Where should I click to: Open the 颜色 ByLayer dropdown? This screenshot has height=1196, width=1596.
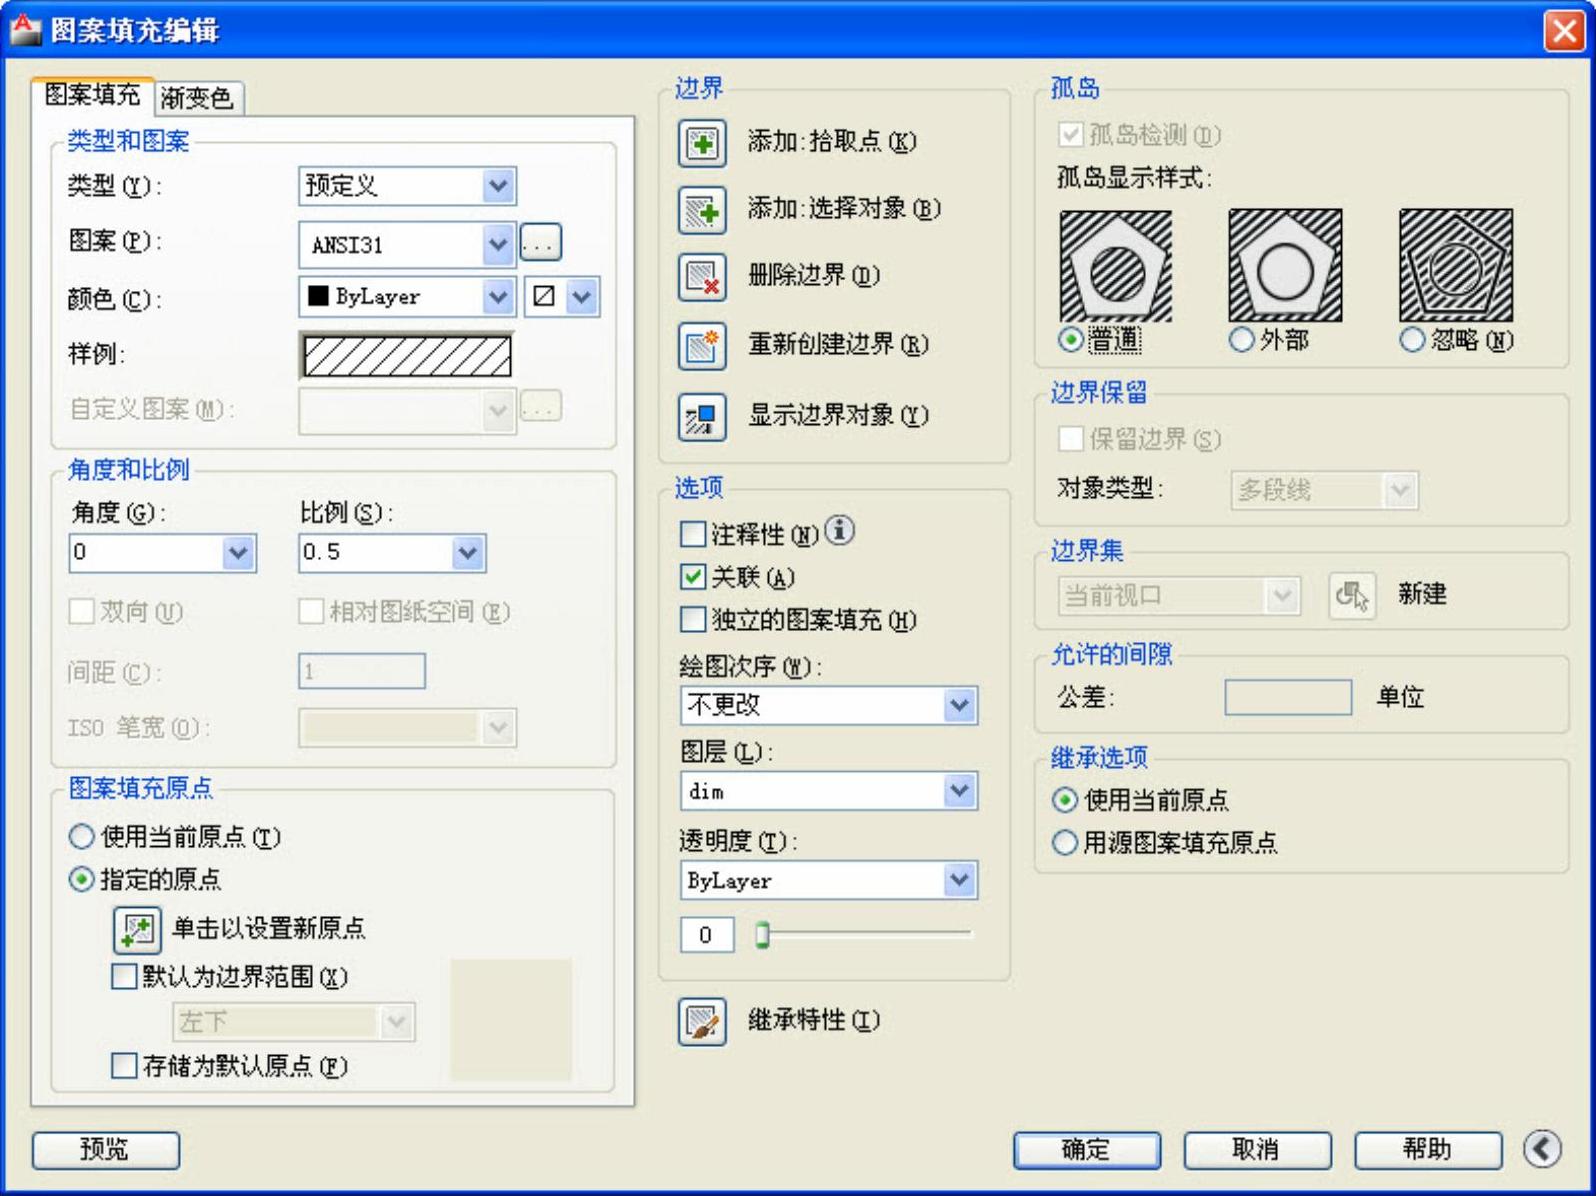pos(407,296)
